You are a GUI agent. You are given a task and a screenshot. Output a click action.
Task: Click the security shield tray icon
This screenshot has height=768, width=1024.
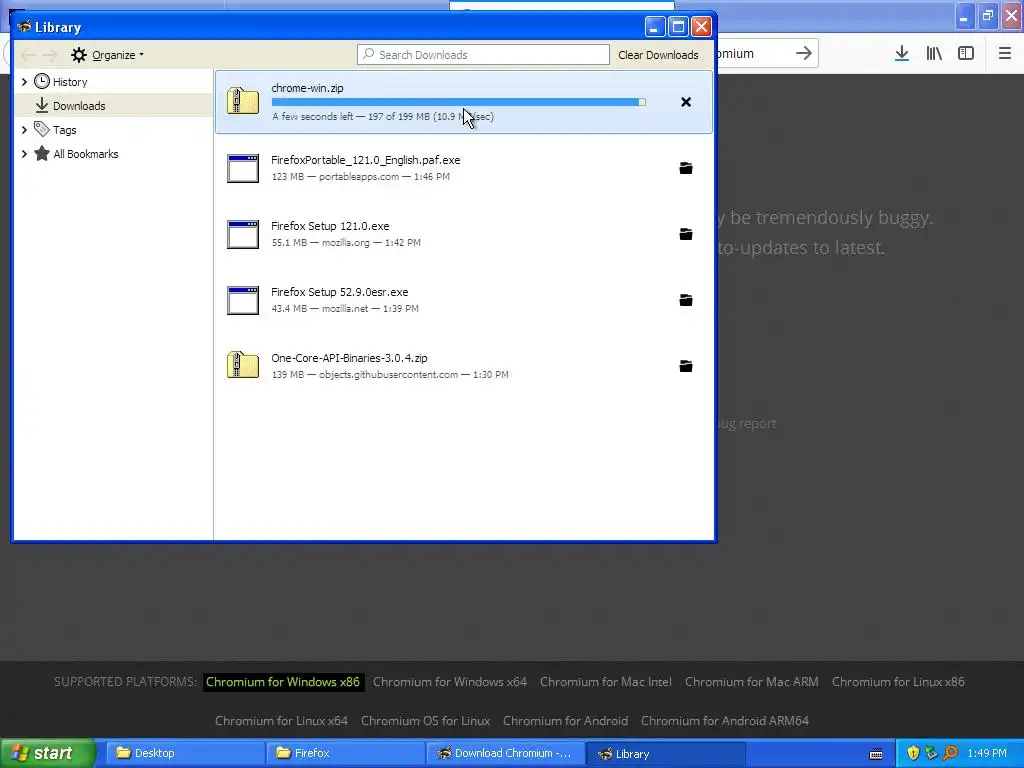(913, 753)
